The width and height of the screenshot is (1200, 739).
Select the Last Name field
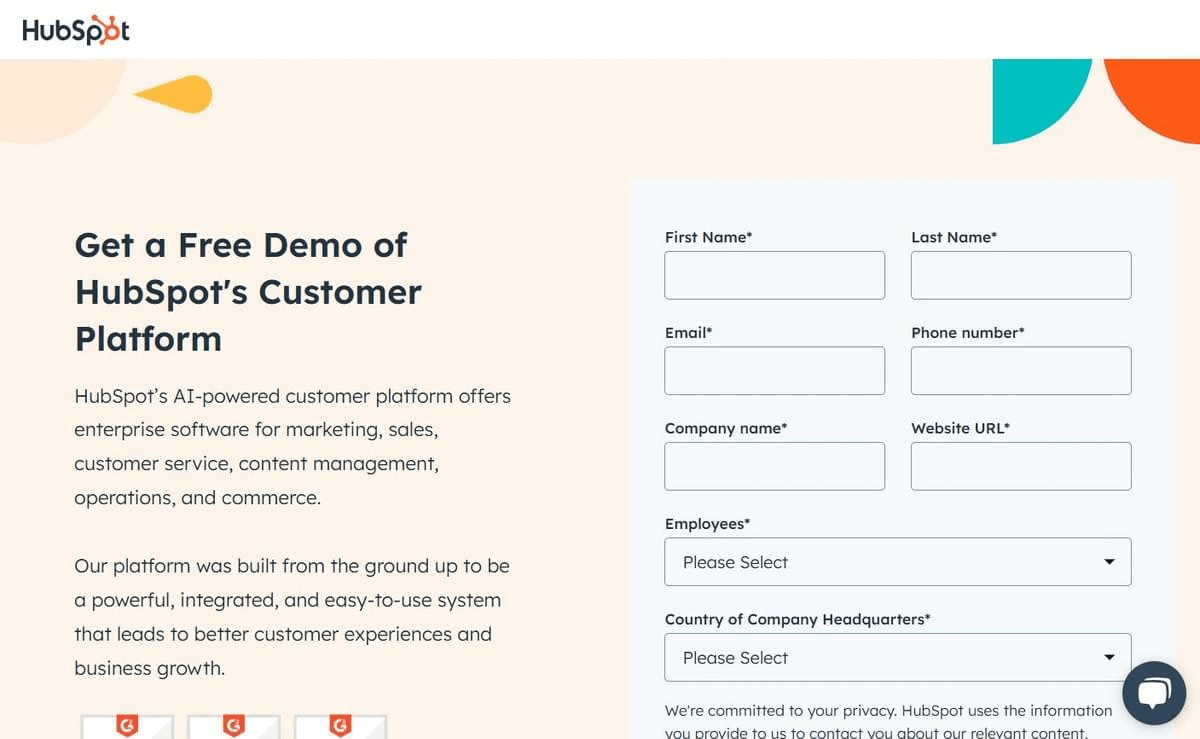click(1020, 275)
